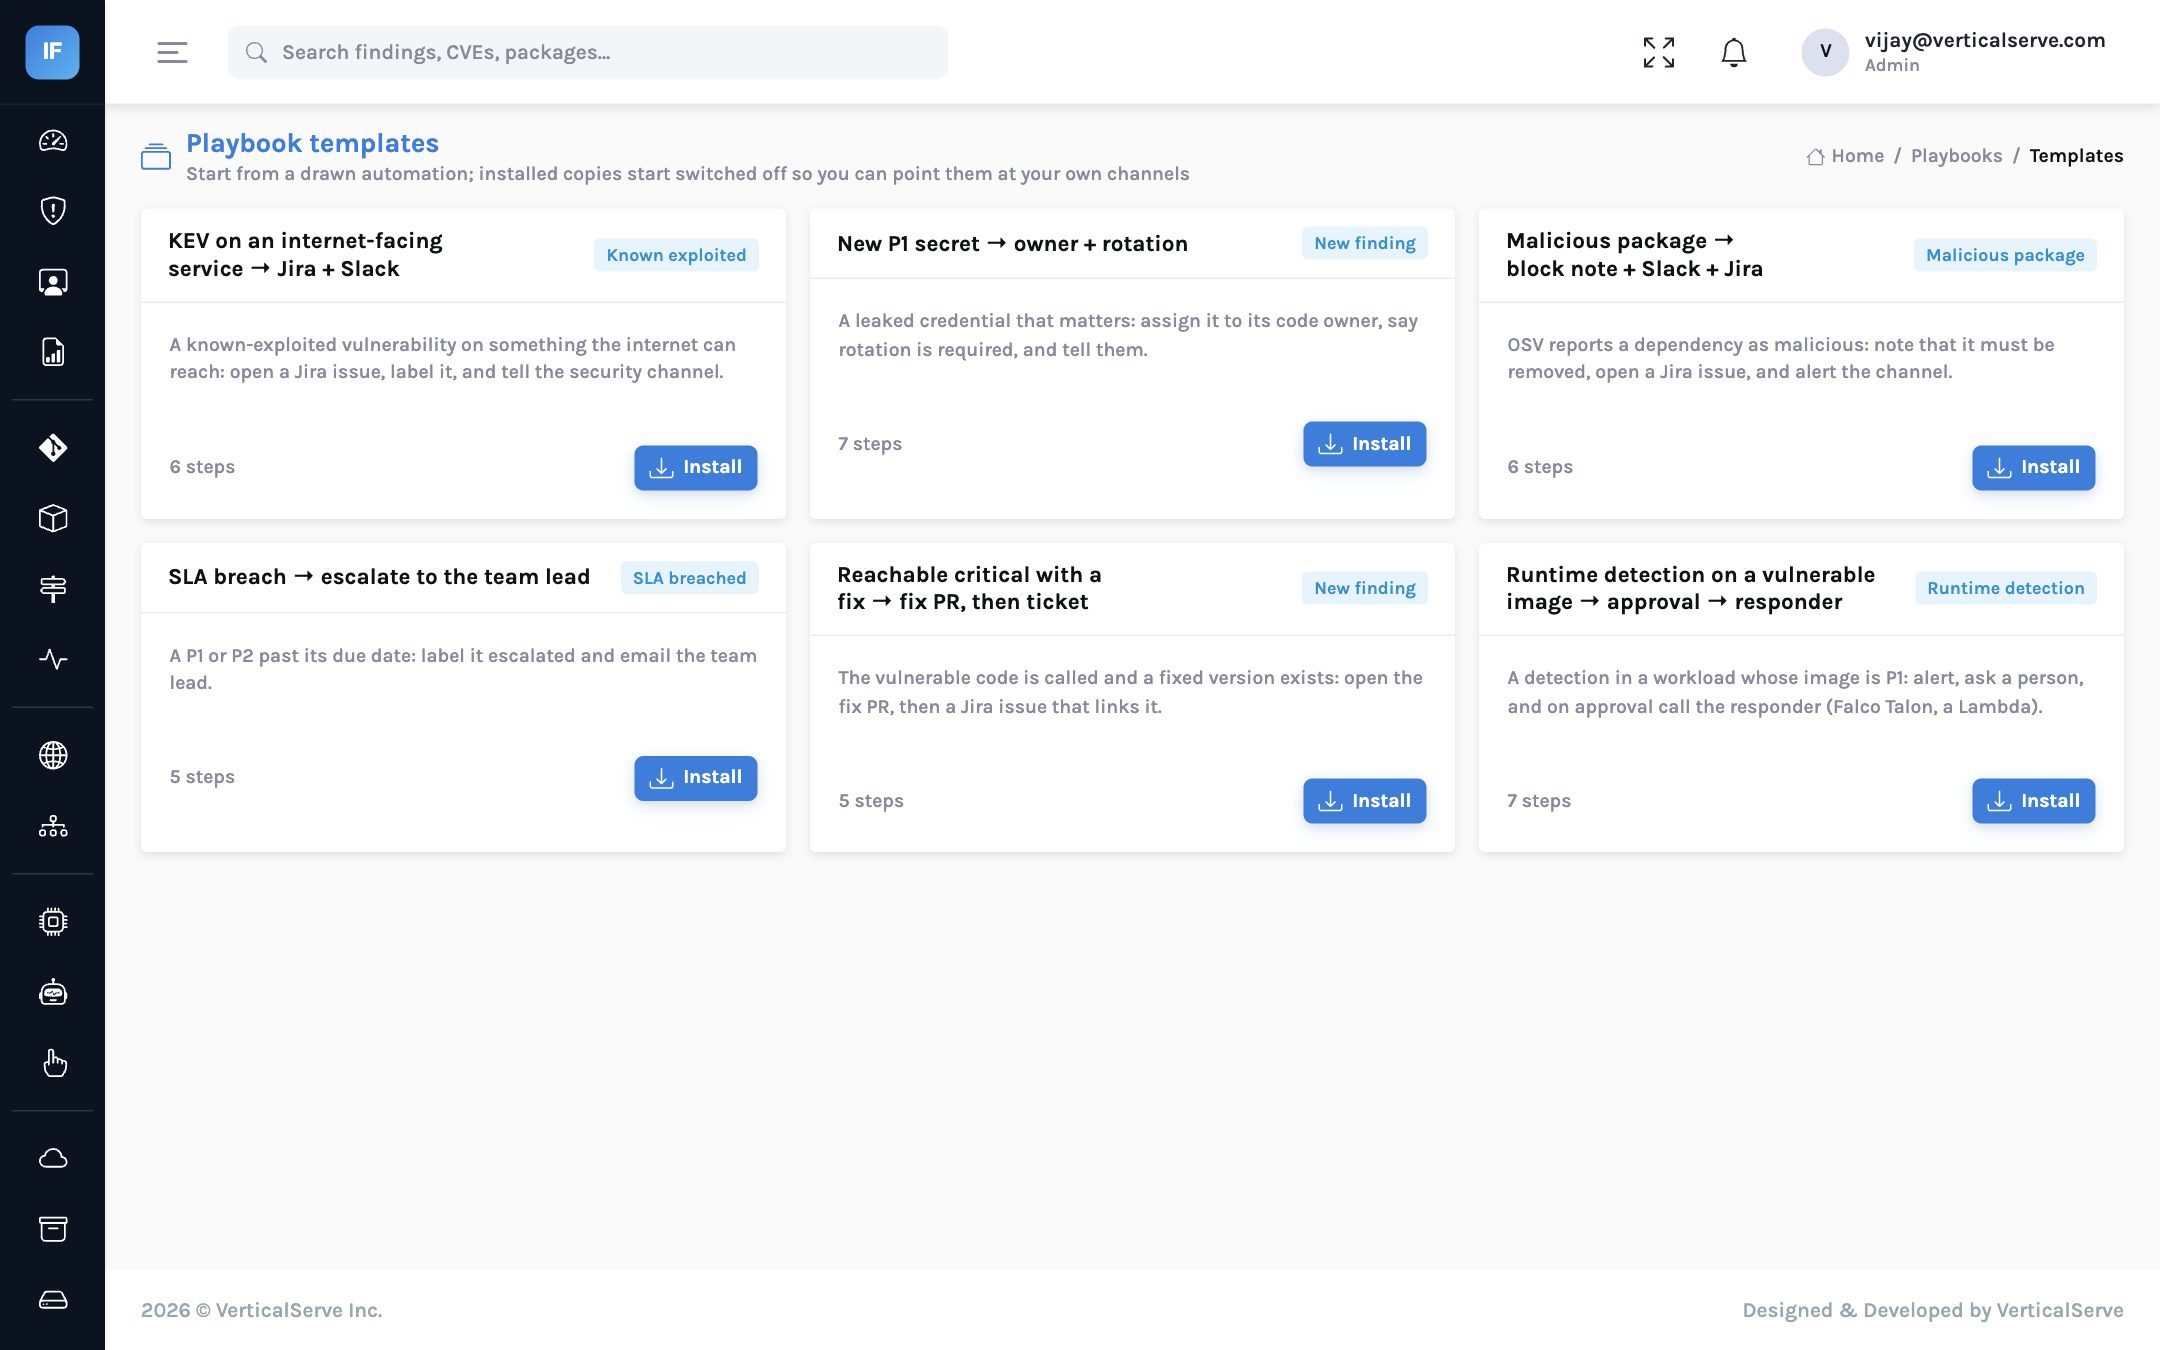Image resolution: width=2160 pixels, height=1350 pixels.
Task: Open the CPU chip sidebar icon
Action: point(53,922)
